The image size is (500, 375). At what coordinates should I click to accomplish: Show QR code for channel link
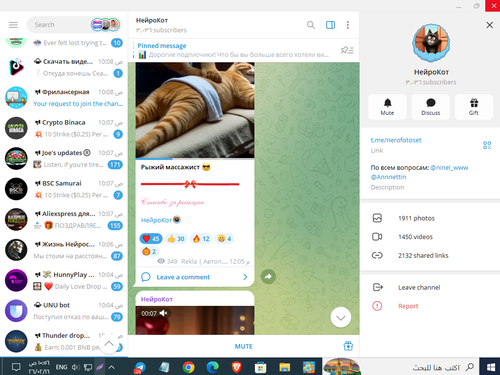(487, 145)
